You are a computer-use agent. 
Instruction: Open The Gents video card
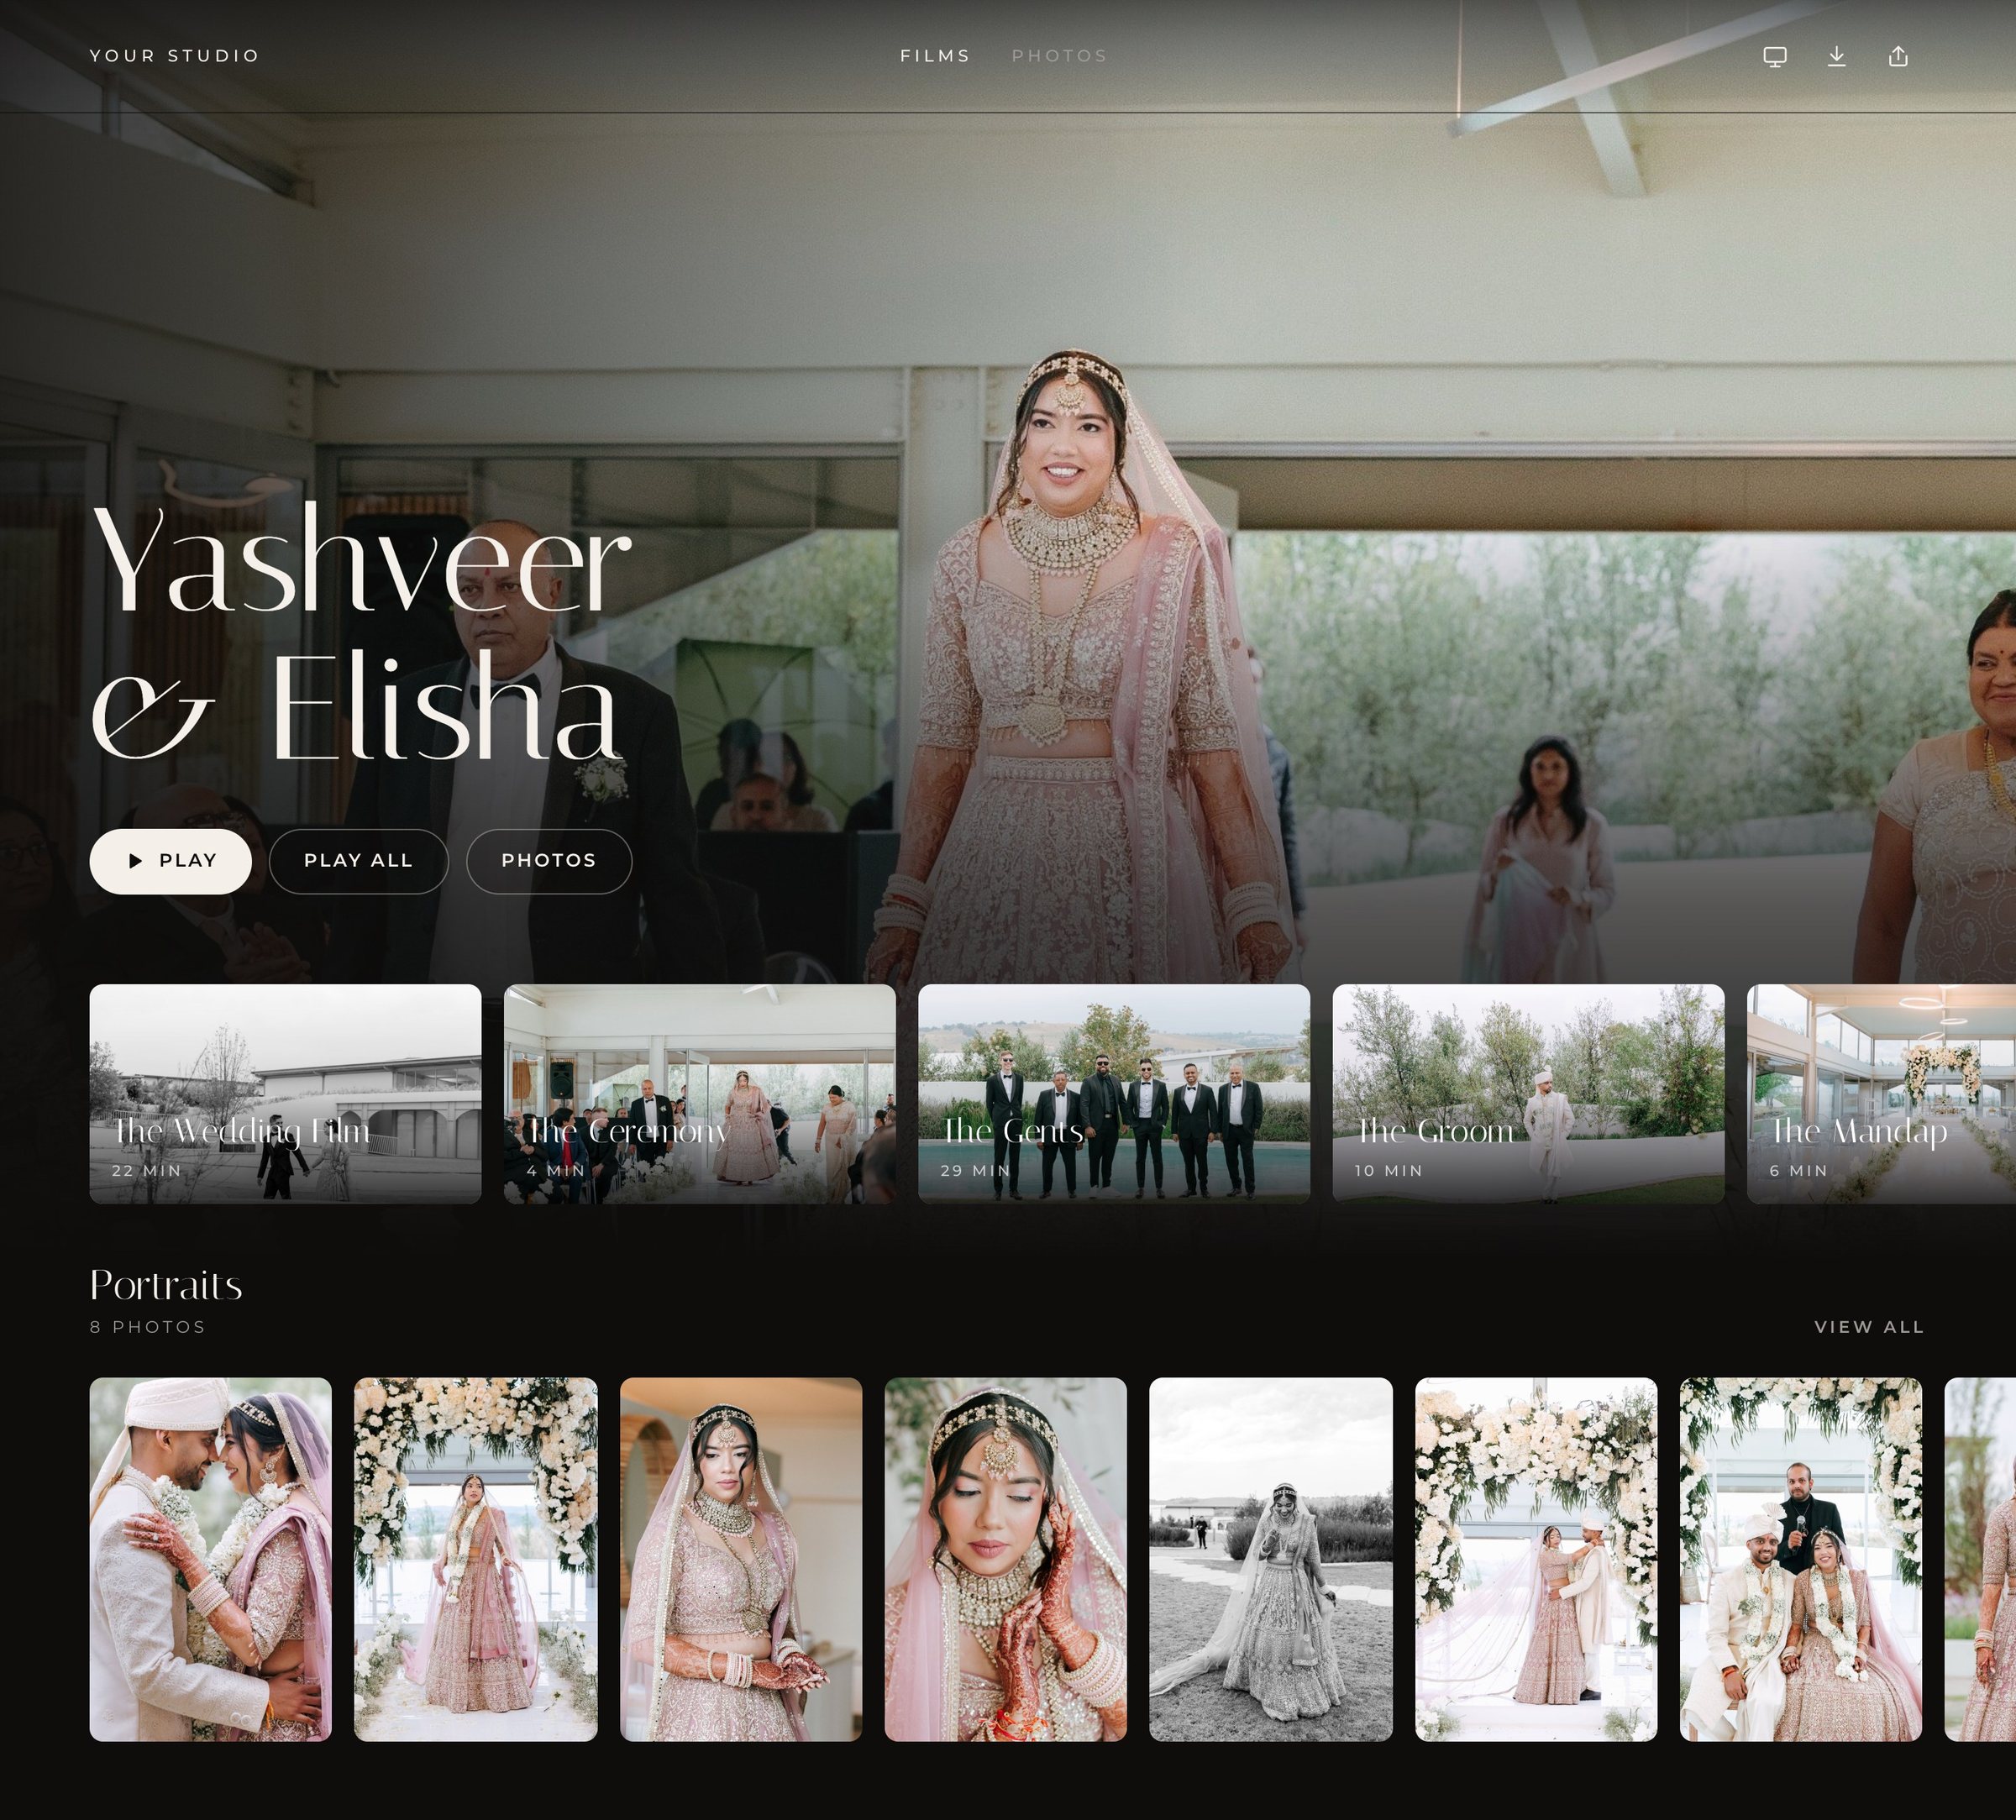point(1114,1094)
